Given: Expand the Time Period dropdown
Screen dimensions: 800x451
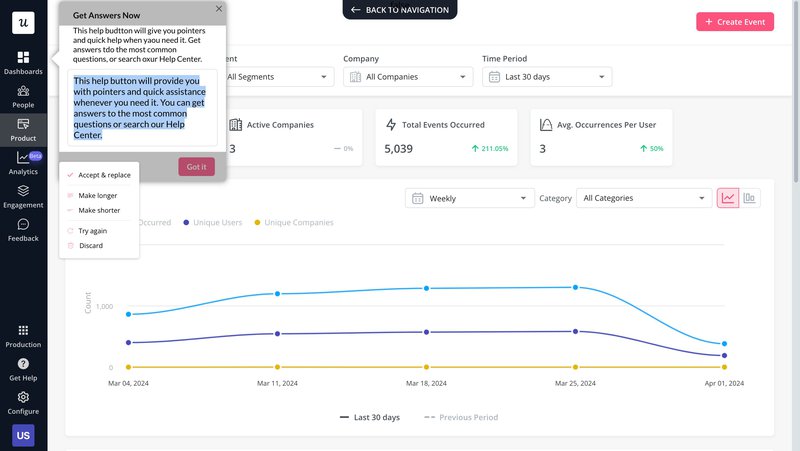Looking at the screenshot, I should [x=546, y=77].
